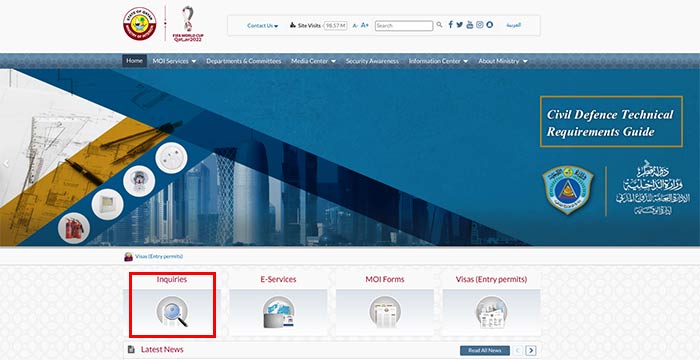
Task: Open the Visas (Entry permits) ticker link
Action: [x=159, y=256]
